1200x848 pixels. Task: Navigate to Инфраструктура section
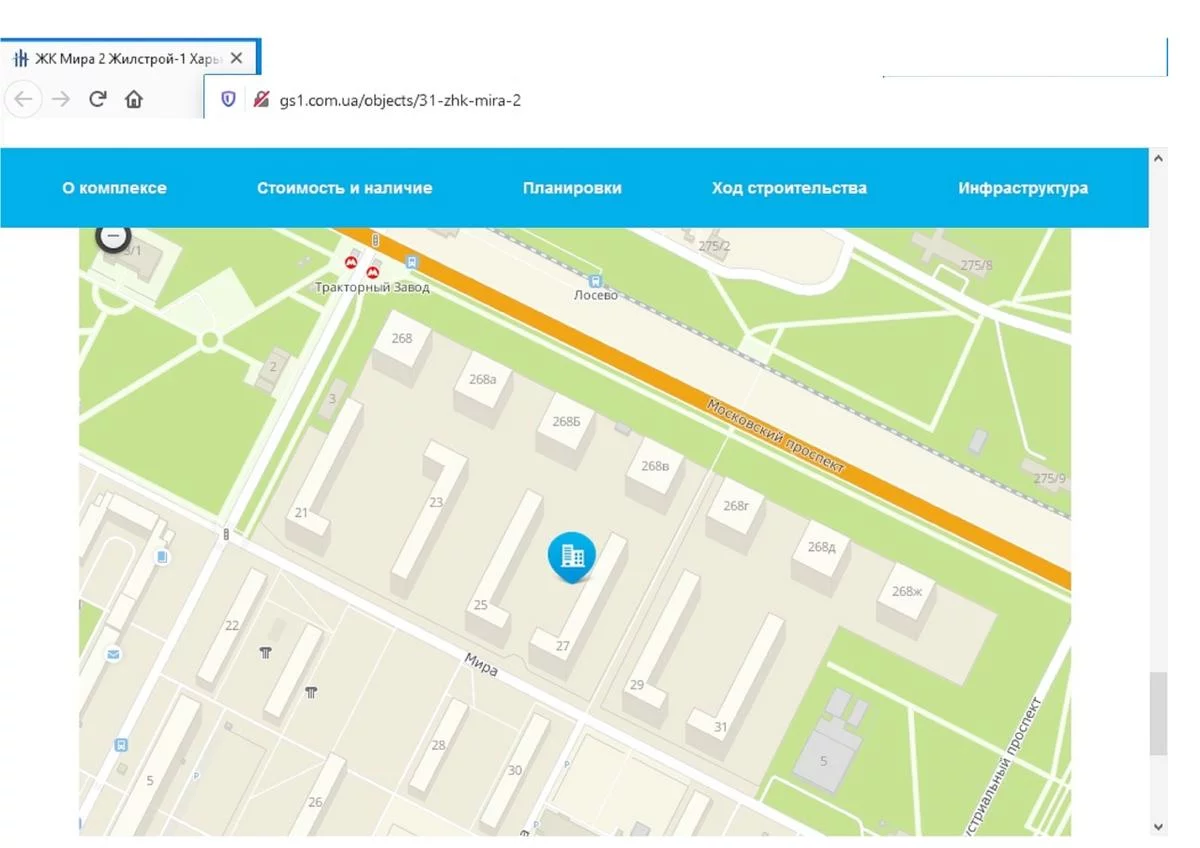(1023, 188)
